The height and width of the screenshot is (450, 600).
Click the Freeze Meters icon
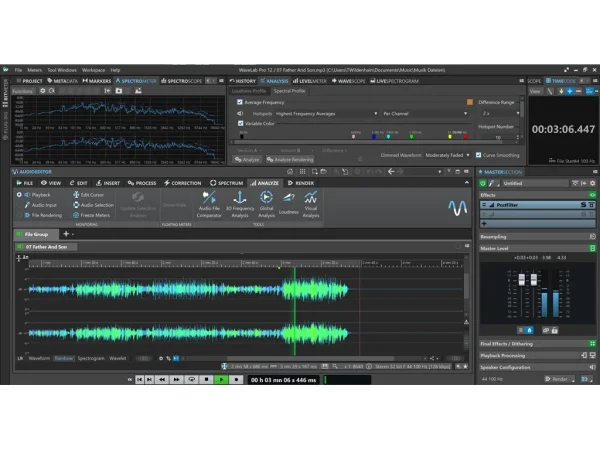pyautogui.click(x=92, y=214)
